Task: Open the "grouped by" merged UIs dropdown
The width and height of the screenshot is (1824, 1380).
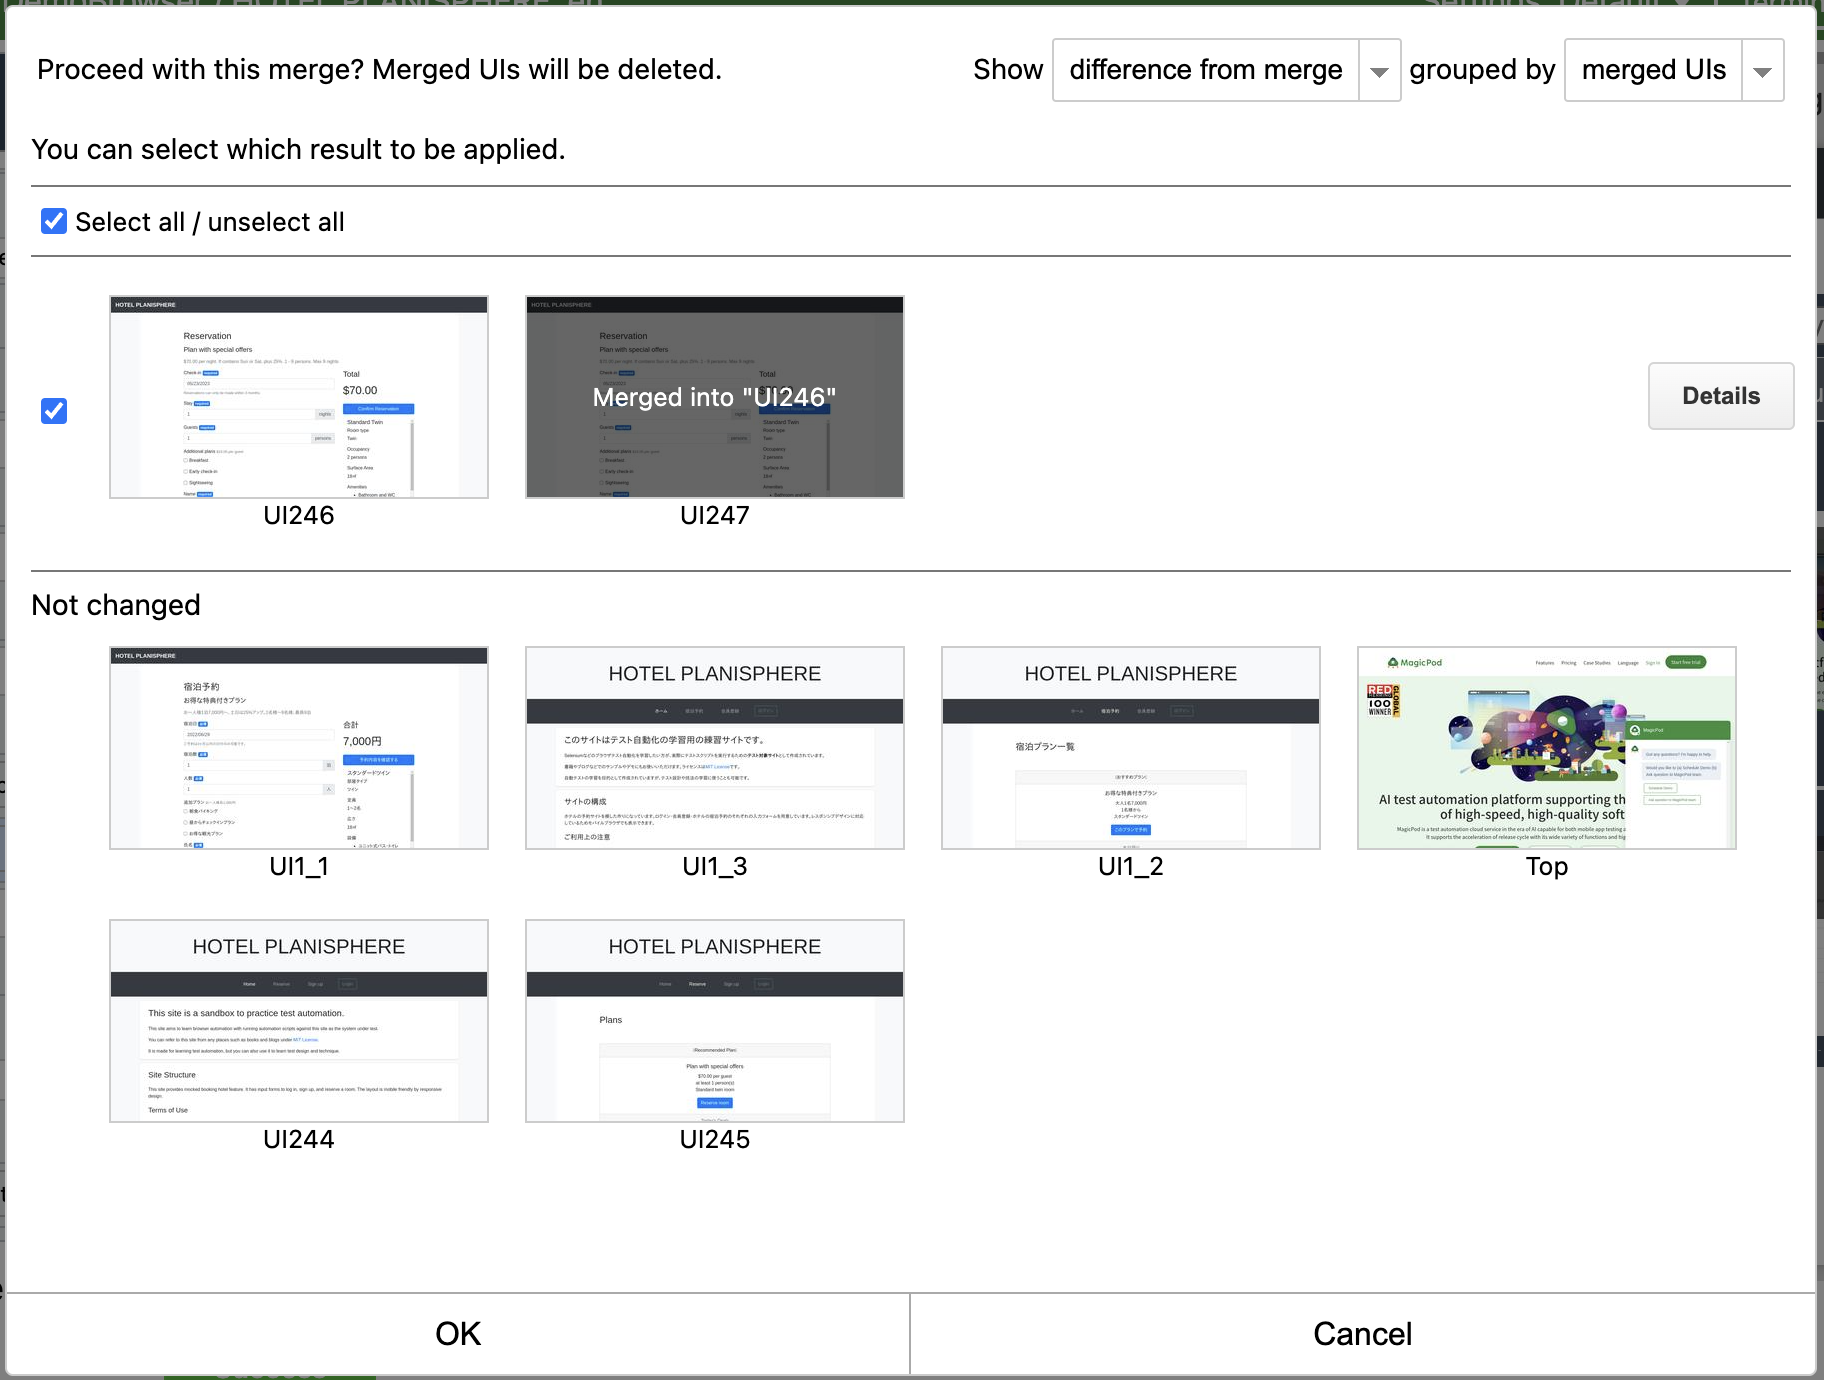Action: [1673, 70]
